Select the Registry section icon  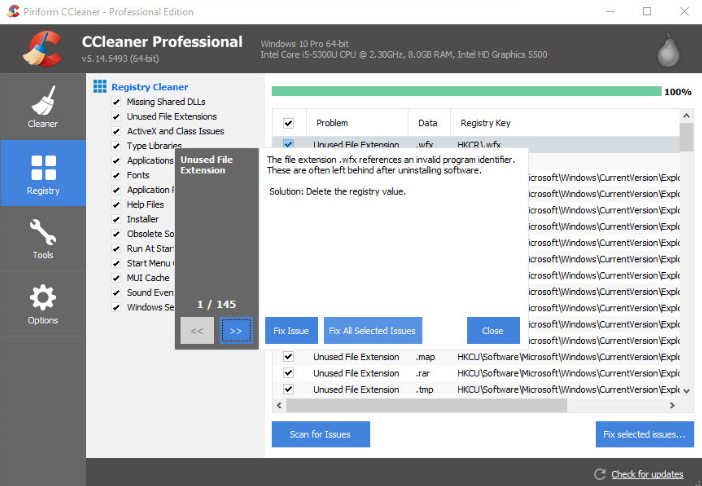[43, 167]
